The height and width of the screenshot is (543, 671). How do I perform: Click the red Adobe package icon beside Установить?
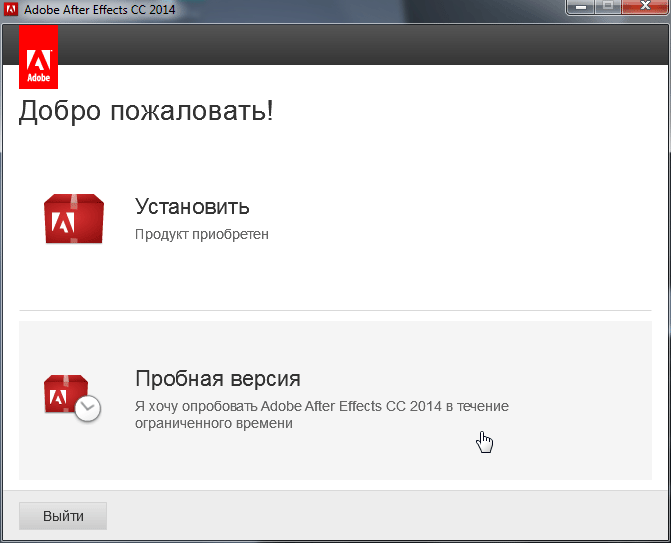(74, 219)
